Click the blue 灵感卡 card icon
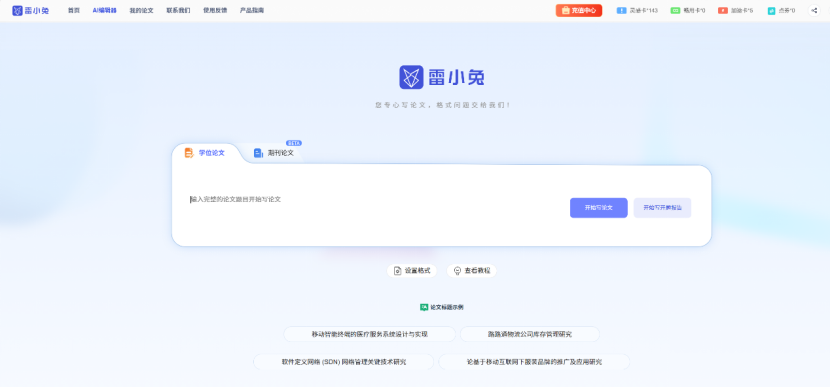 [x=621, y=11]
